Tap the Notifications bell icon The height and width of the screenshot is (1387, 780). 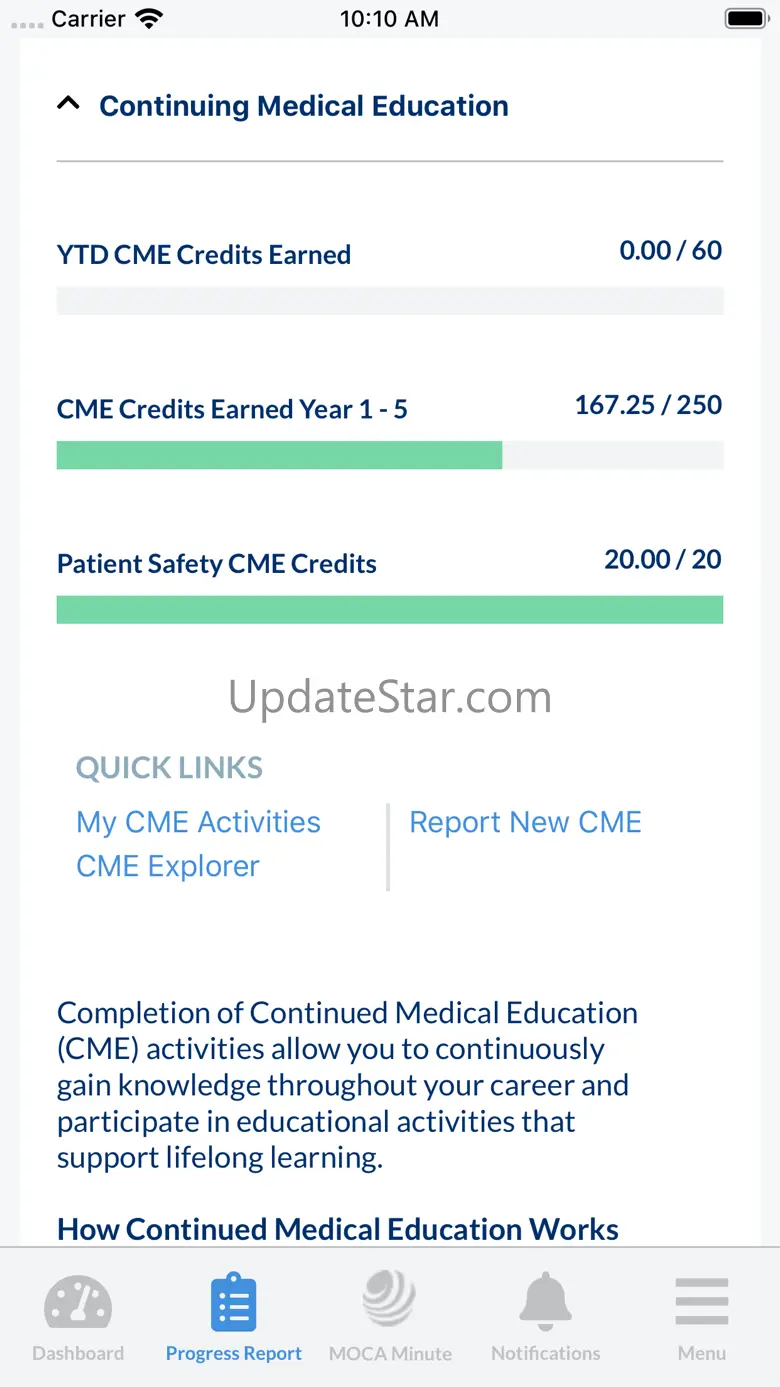click(545, 1301)
